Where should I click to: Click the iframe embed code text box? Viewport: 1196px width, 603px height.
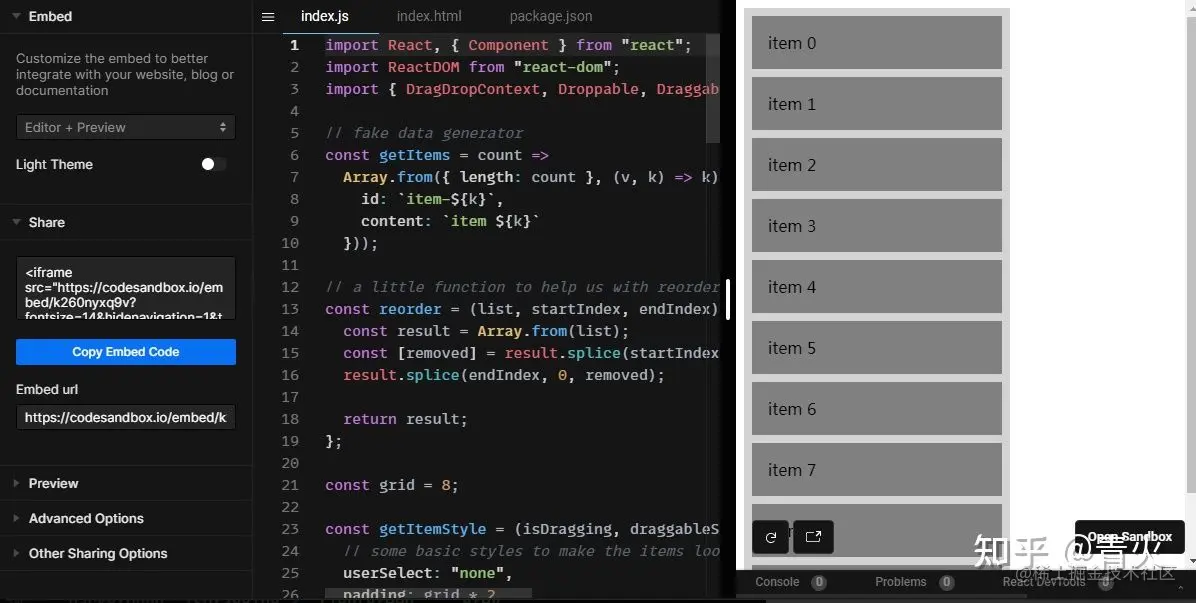(126, 288)
